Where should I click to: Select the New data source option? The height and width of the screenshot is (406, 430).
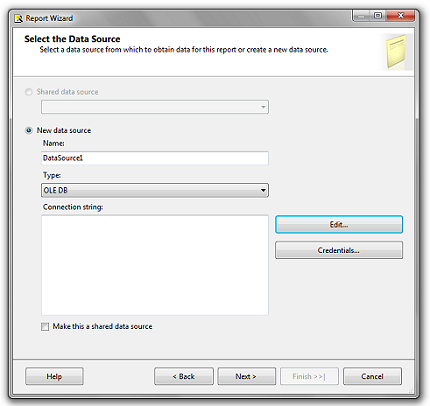click(29, 130)
